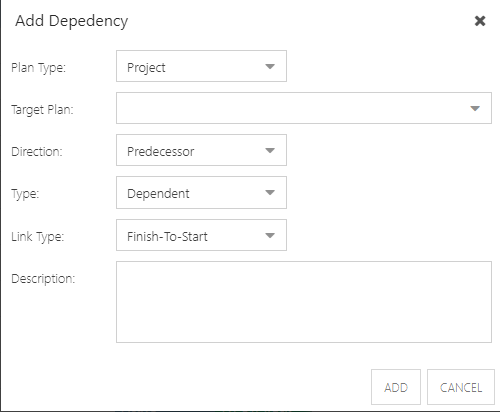
Task: Focus the empty Target Plan combo box
Action: [304, 108]
